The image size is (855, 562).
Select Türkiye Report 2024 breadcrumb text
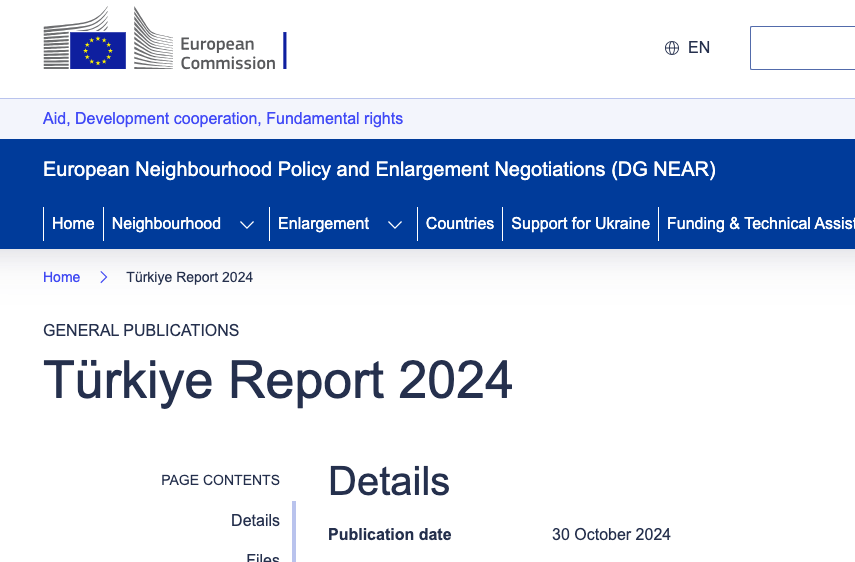click(190, 277)
